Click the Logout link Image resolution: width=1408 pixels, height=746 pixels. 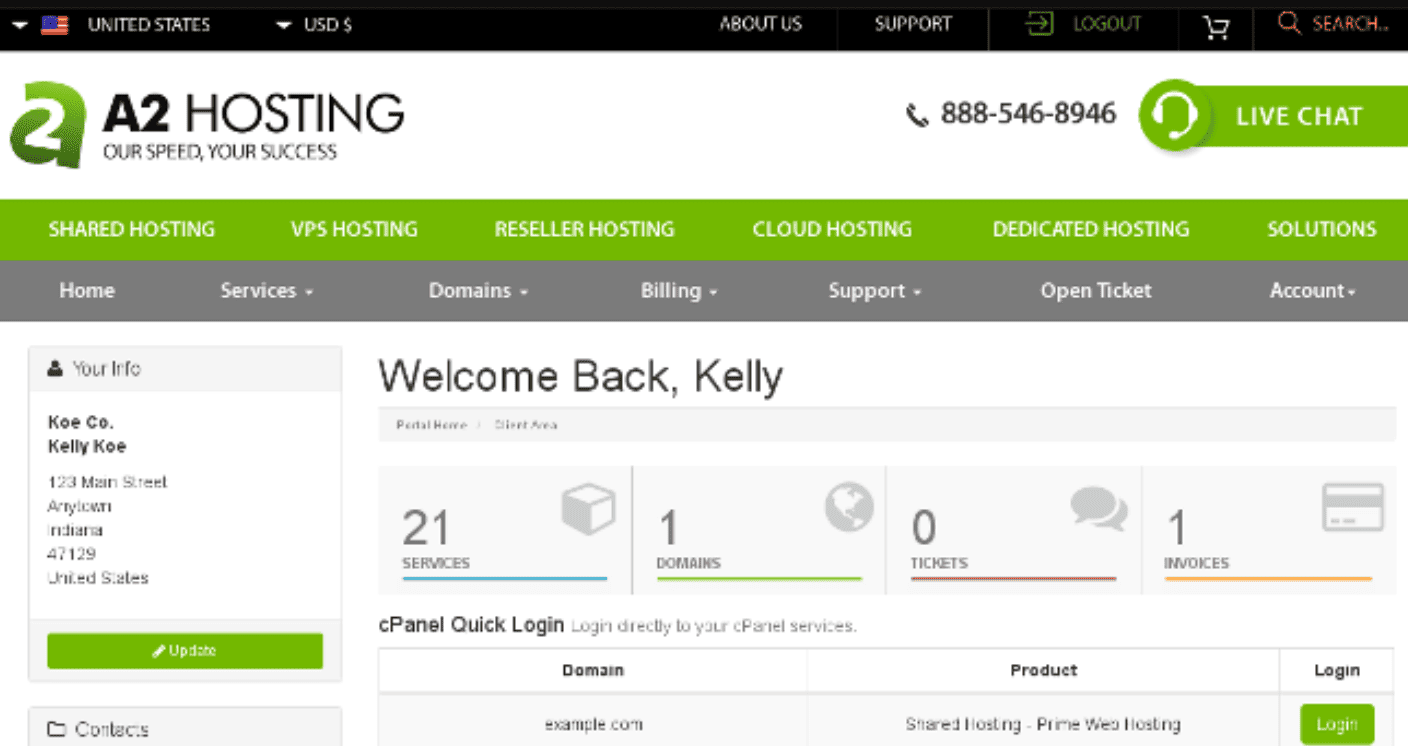[x=1084, y=24]
